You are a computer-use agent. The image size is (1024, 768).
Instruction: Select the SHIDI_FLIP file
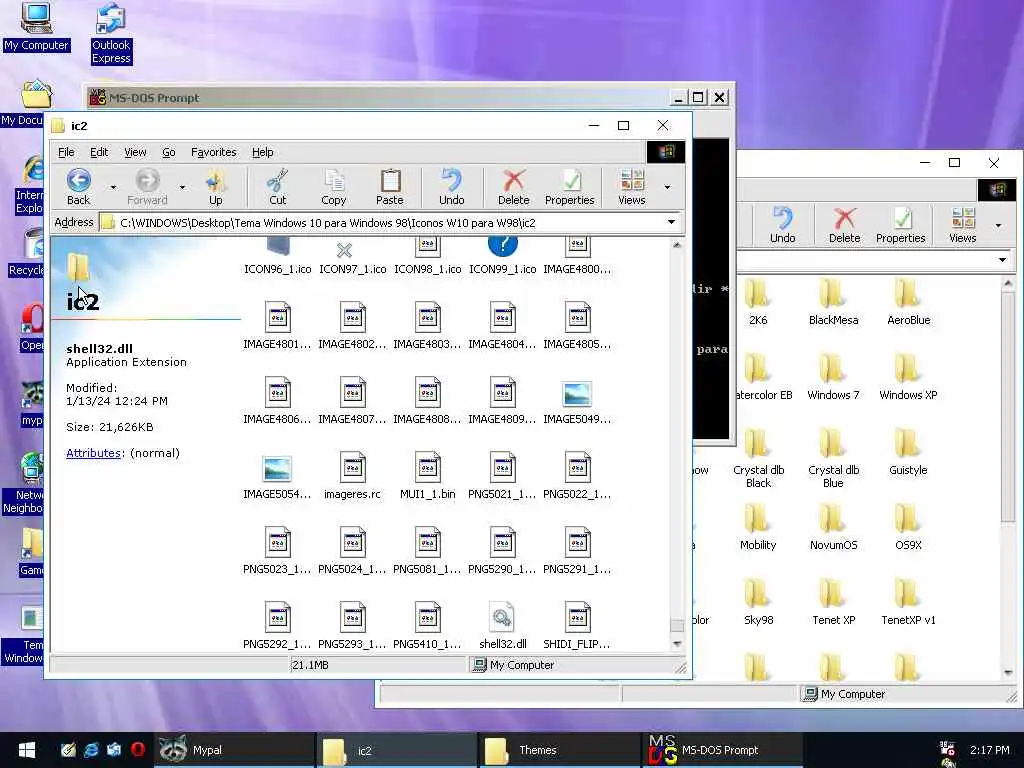pos(577,616)
